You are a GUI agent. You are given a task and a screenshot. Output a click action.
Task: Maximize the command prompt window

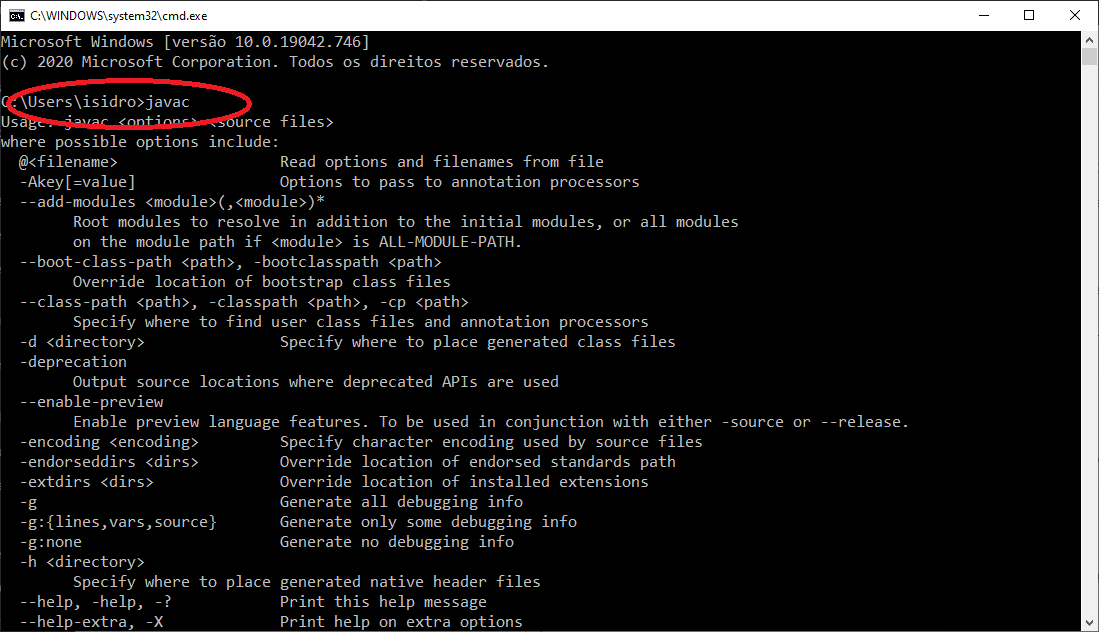(x=1029, y=15)
